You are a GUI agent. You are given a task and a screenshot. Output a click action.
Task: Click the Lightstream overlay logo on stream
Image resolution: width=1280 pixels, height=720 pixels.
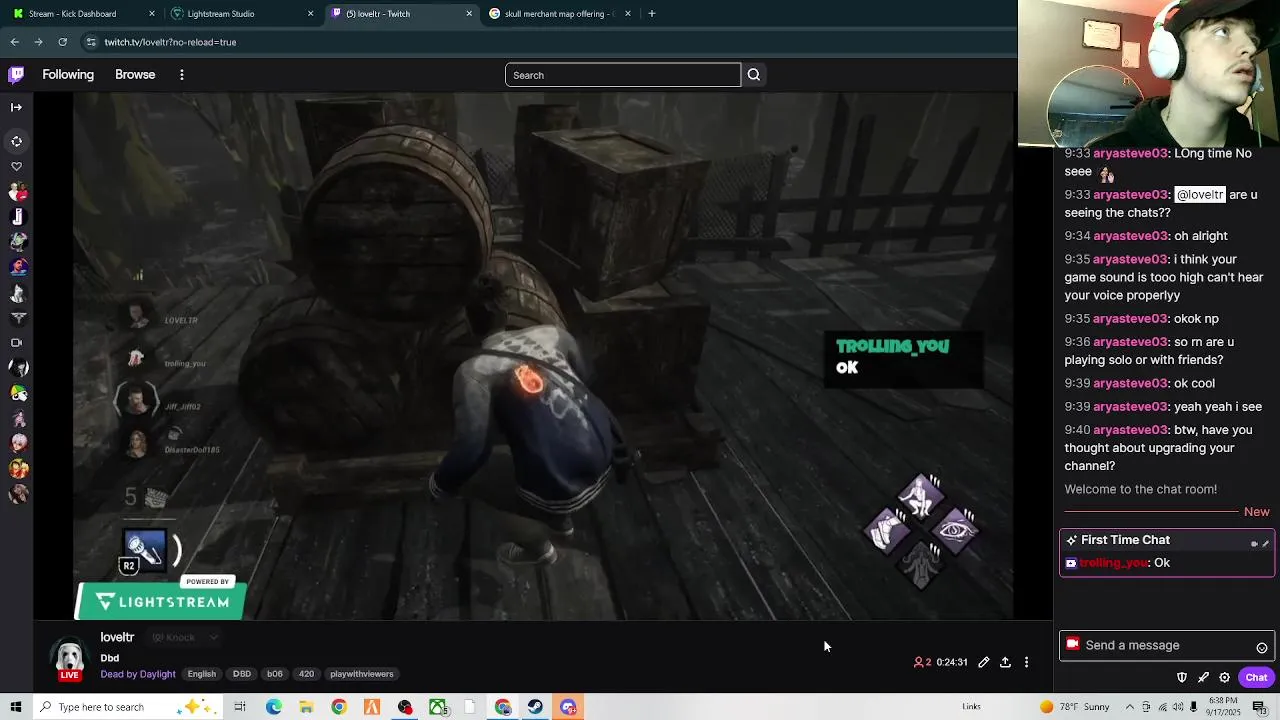pos(161,602)
